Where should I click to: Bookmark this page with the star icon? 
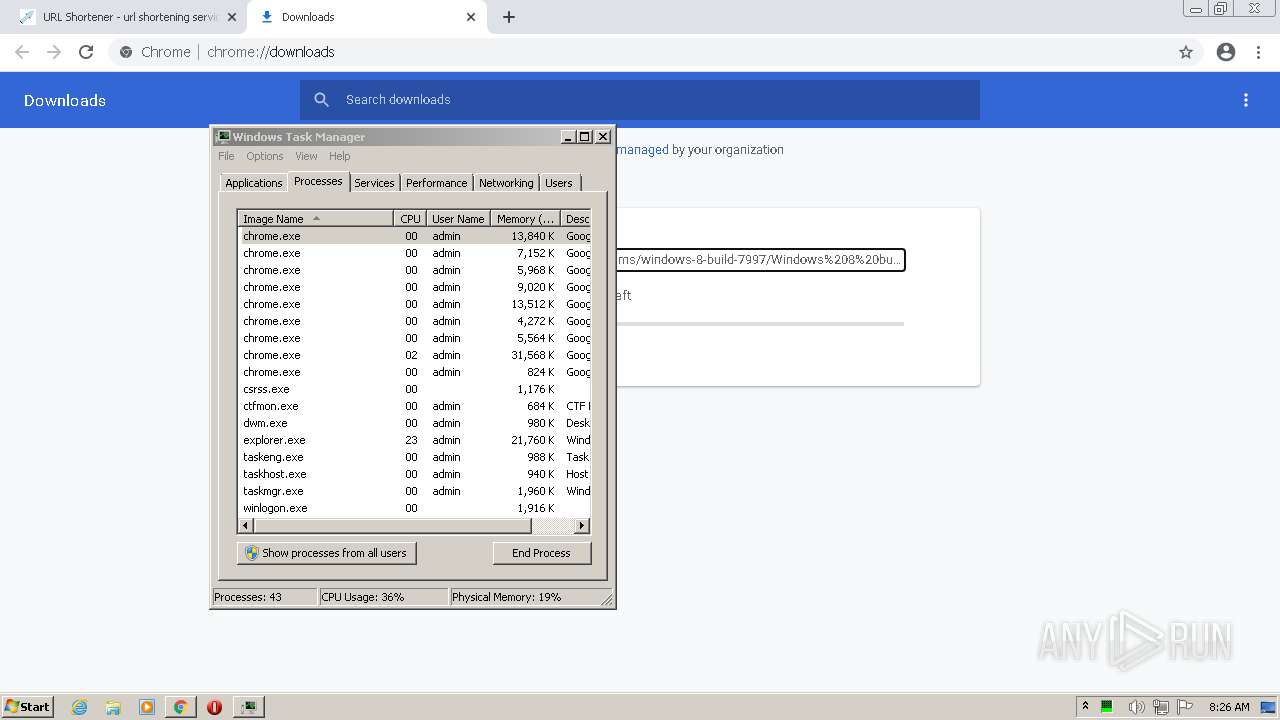pos(1186,52)
